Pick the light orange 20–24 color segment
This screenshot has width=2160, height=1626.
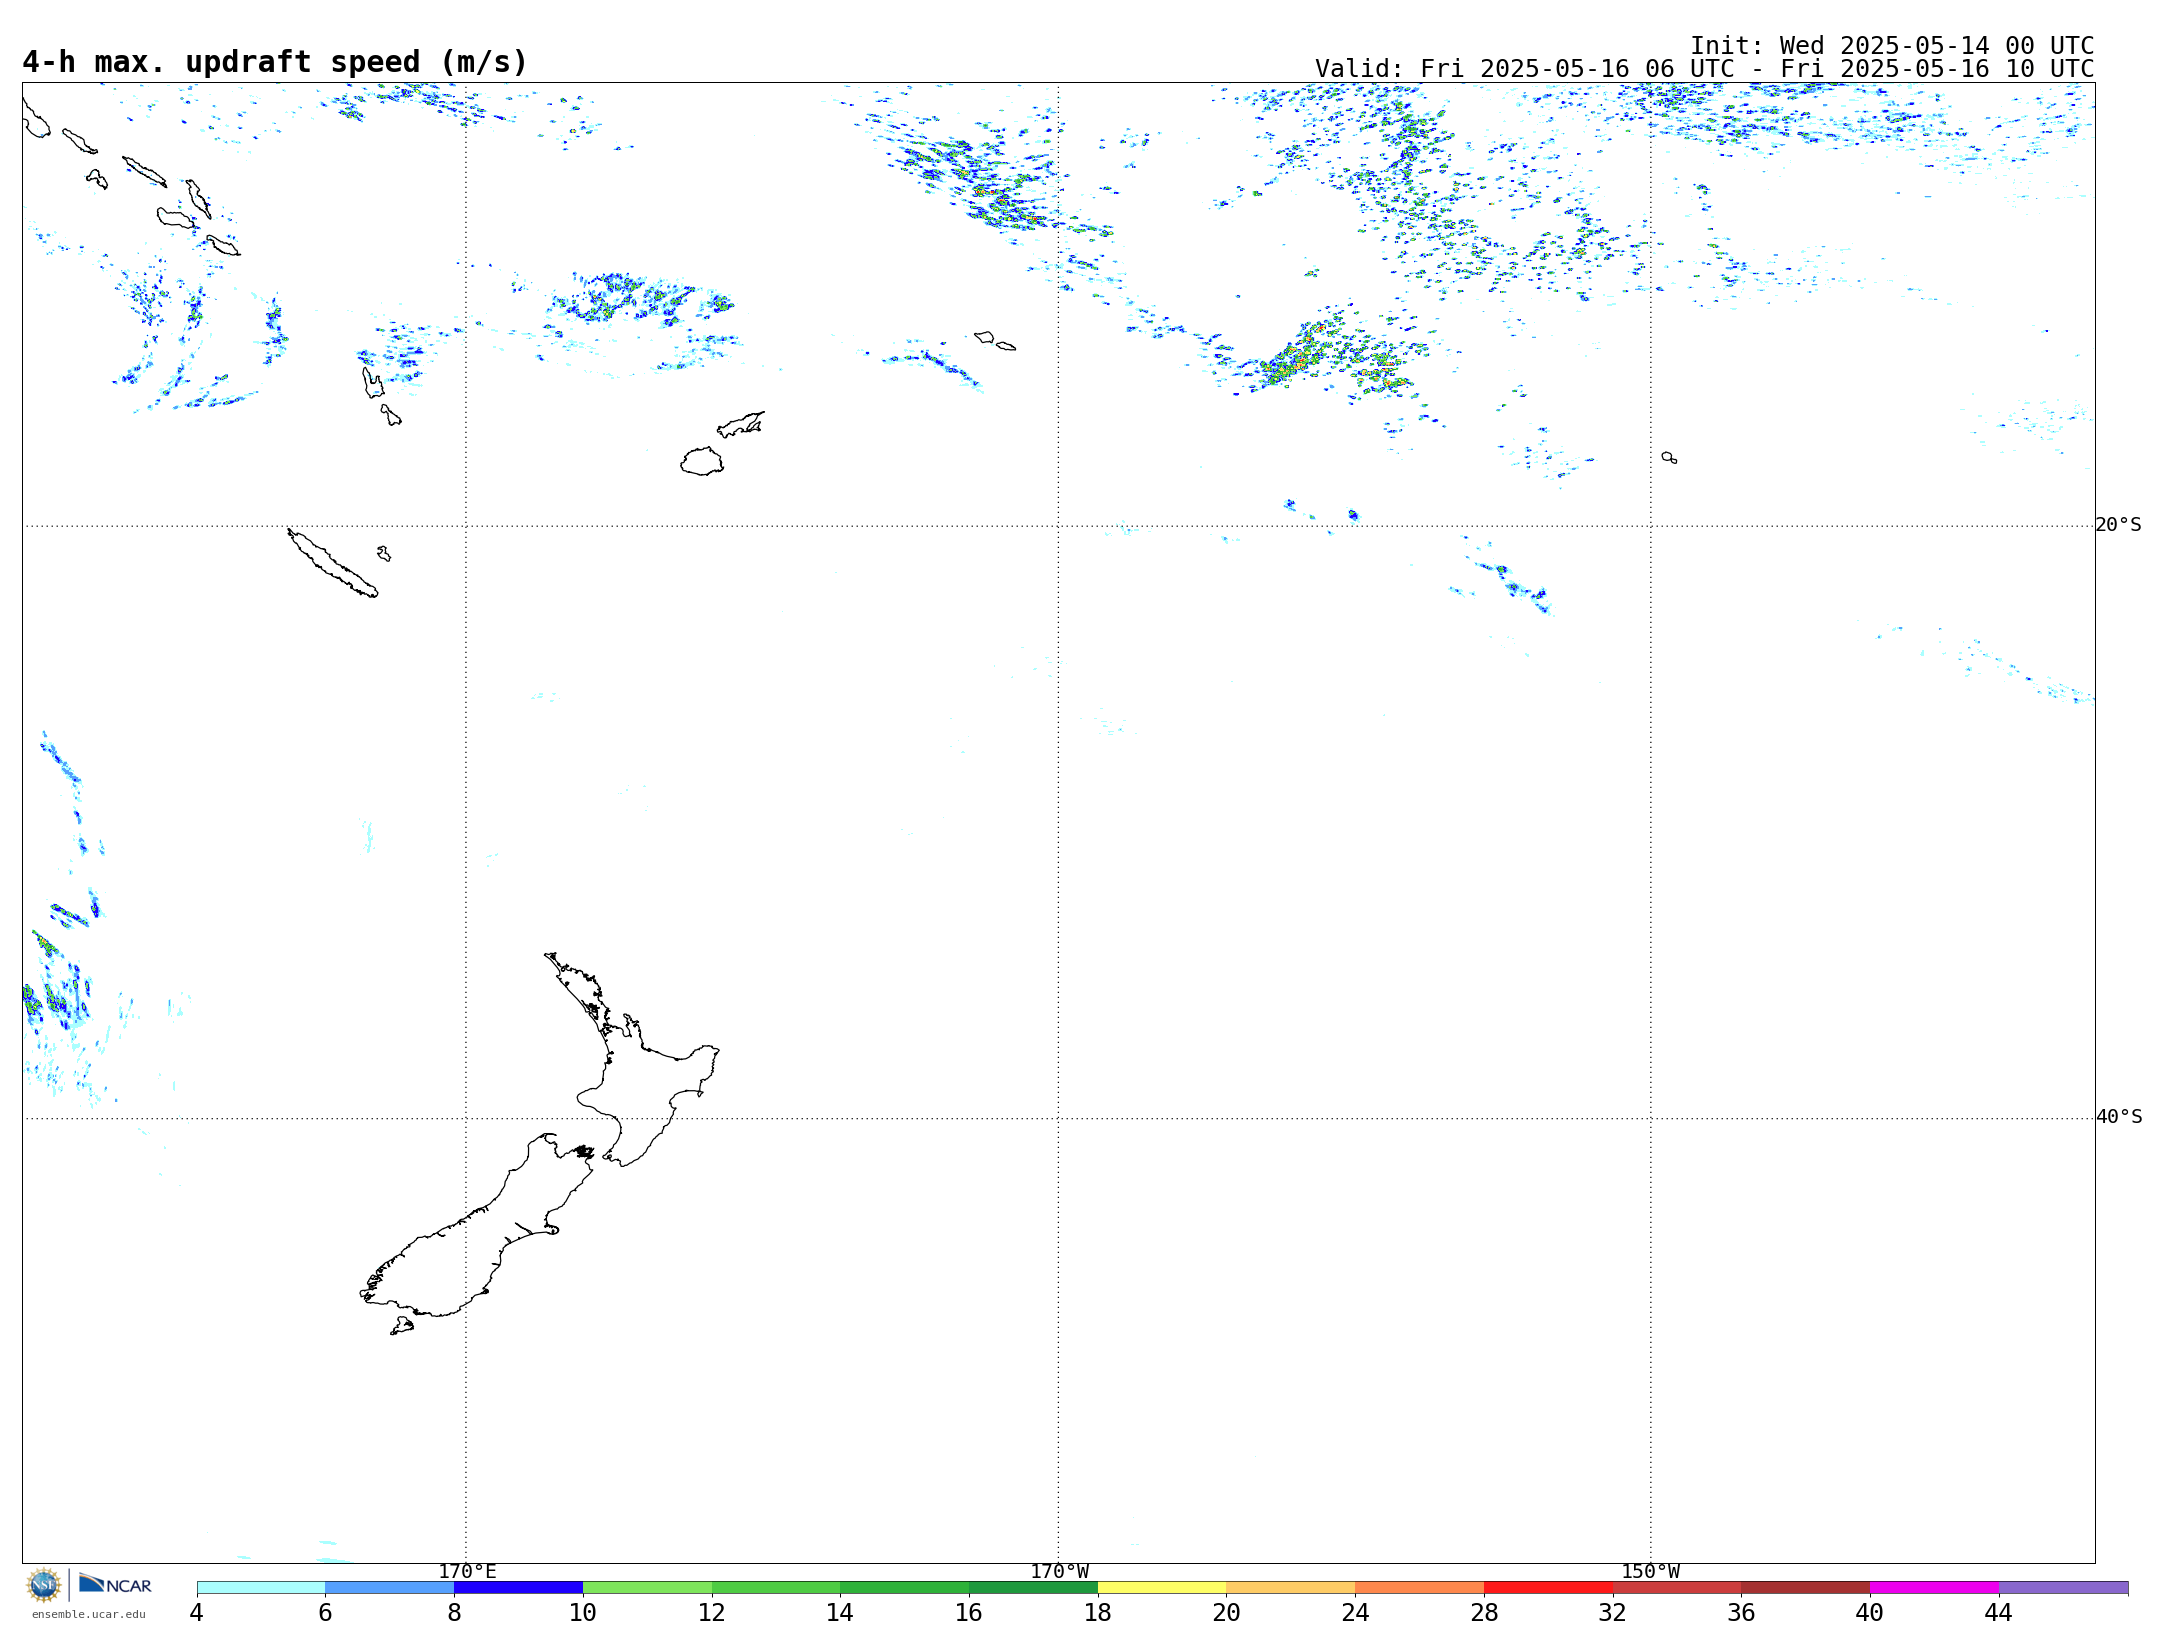[1291, 1587]
